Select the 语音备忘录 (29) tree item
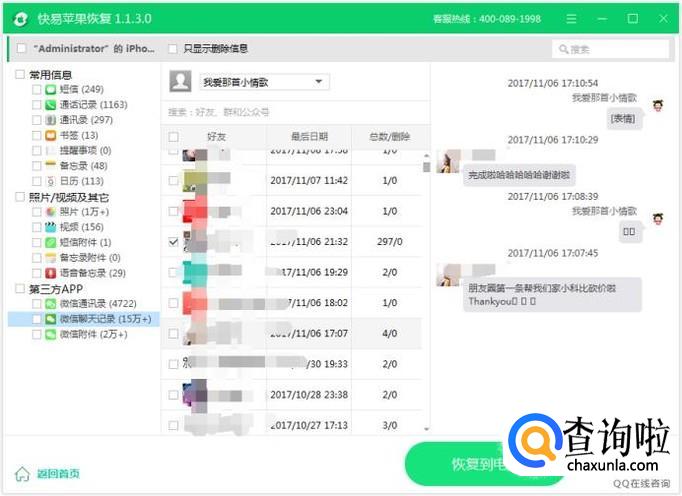The image size is (682, 496). [x=93, y=273]
